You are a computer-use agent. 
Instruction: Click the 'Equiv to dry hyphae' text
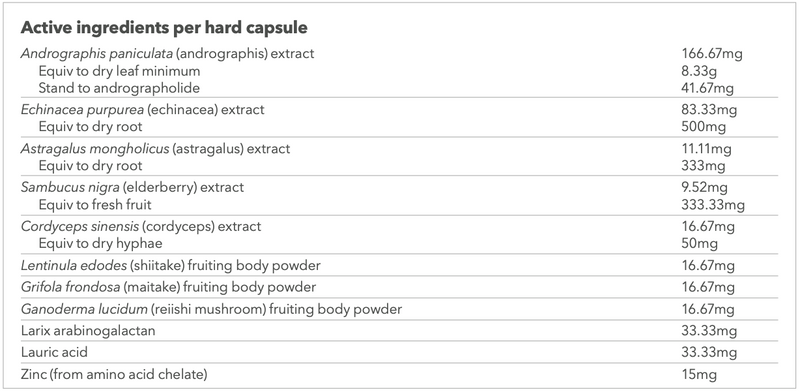tap(101, 243)
